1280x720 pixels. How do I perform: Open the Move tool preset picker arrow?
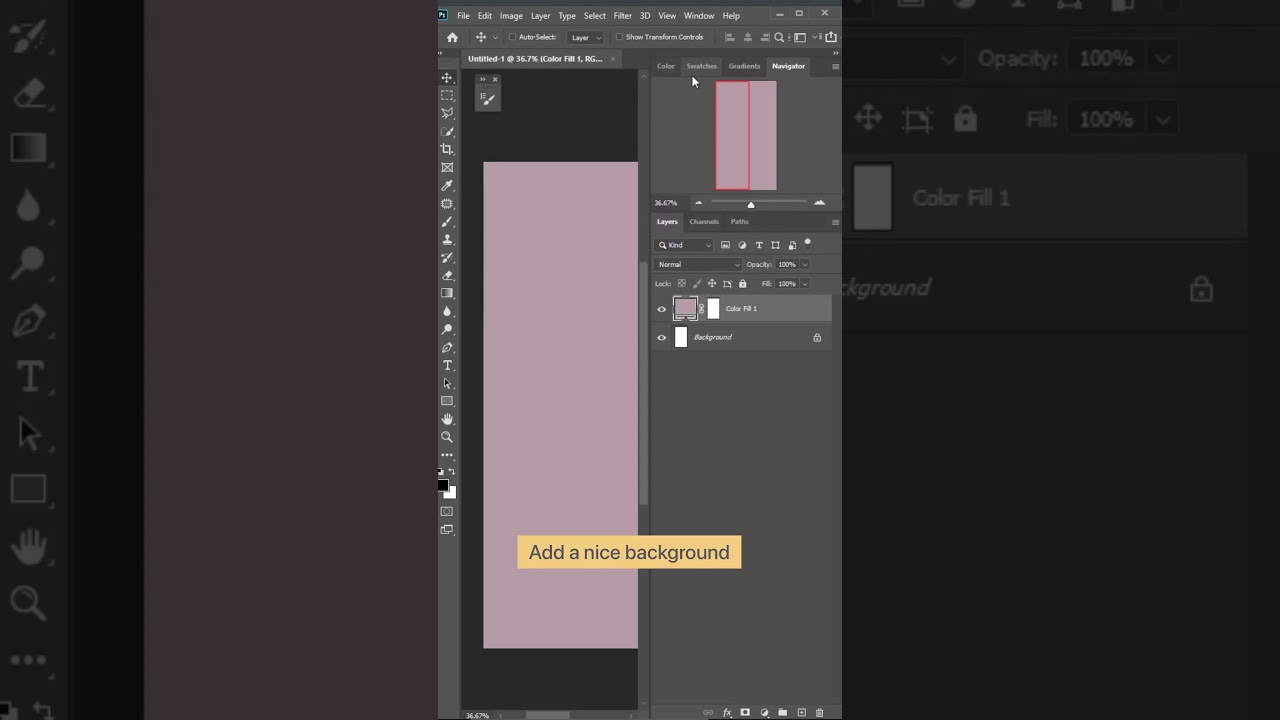[495, 37]
